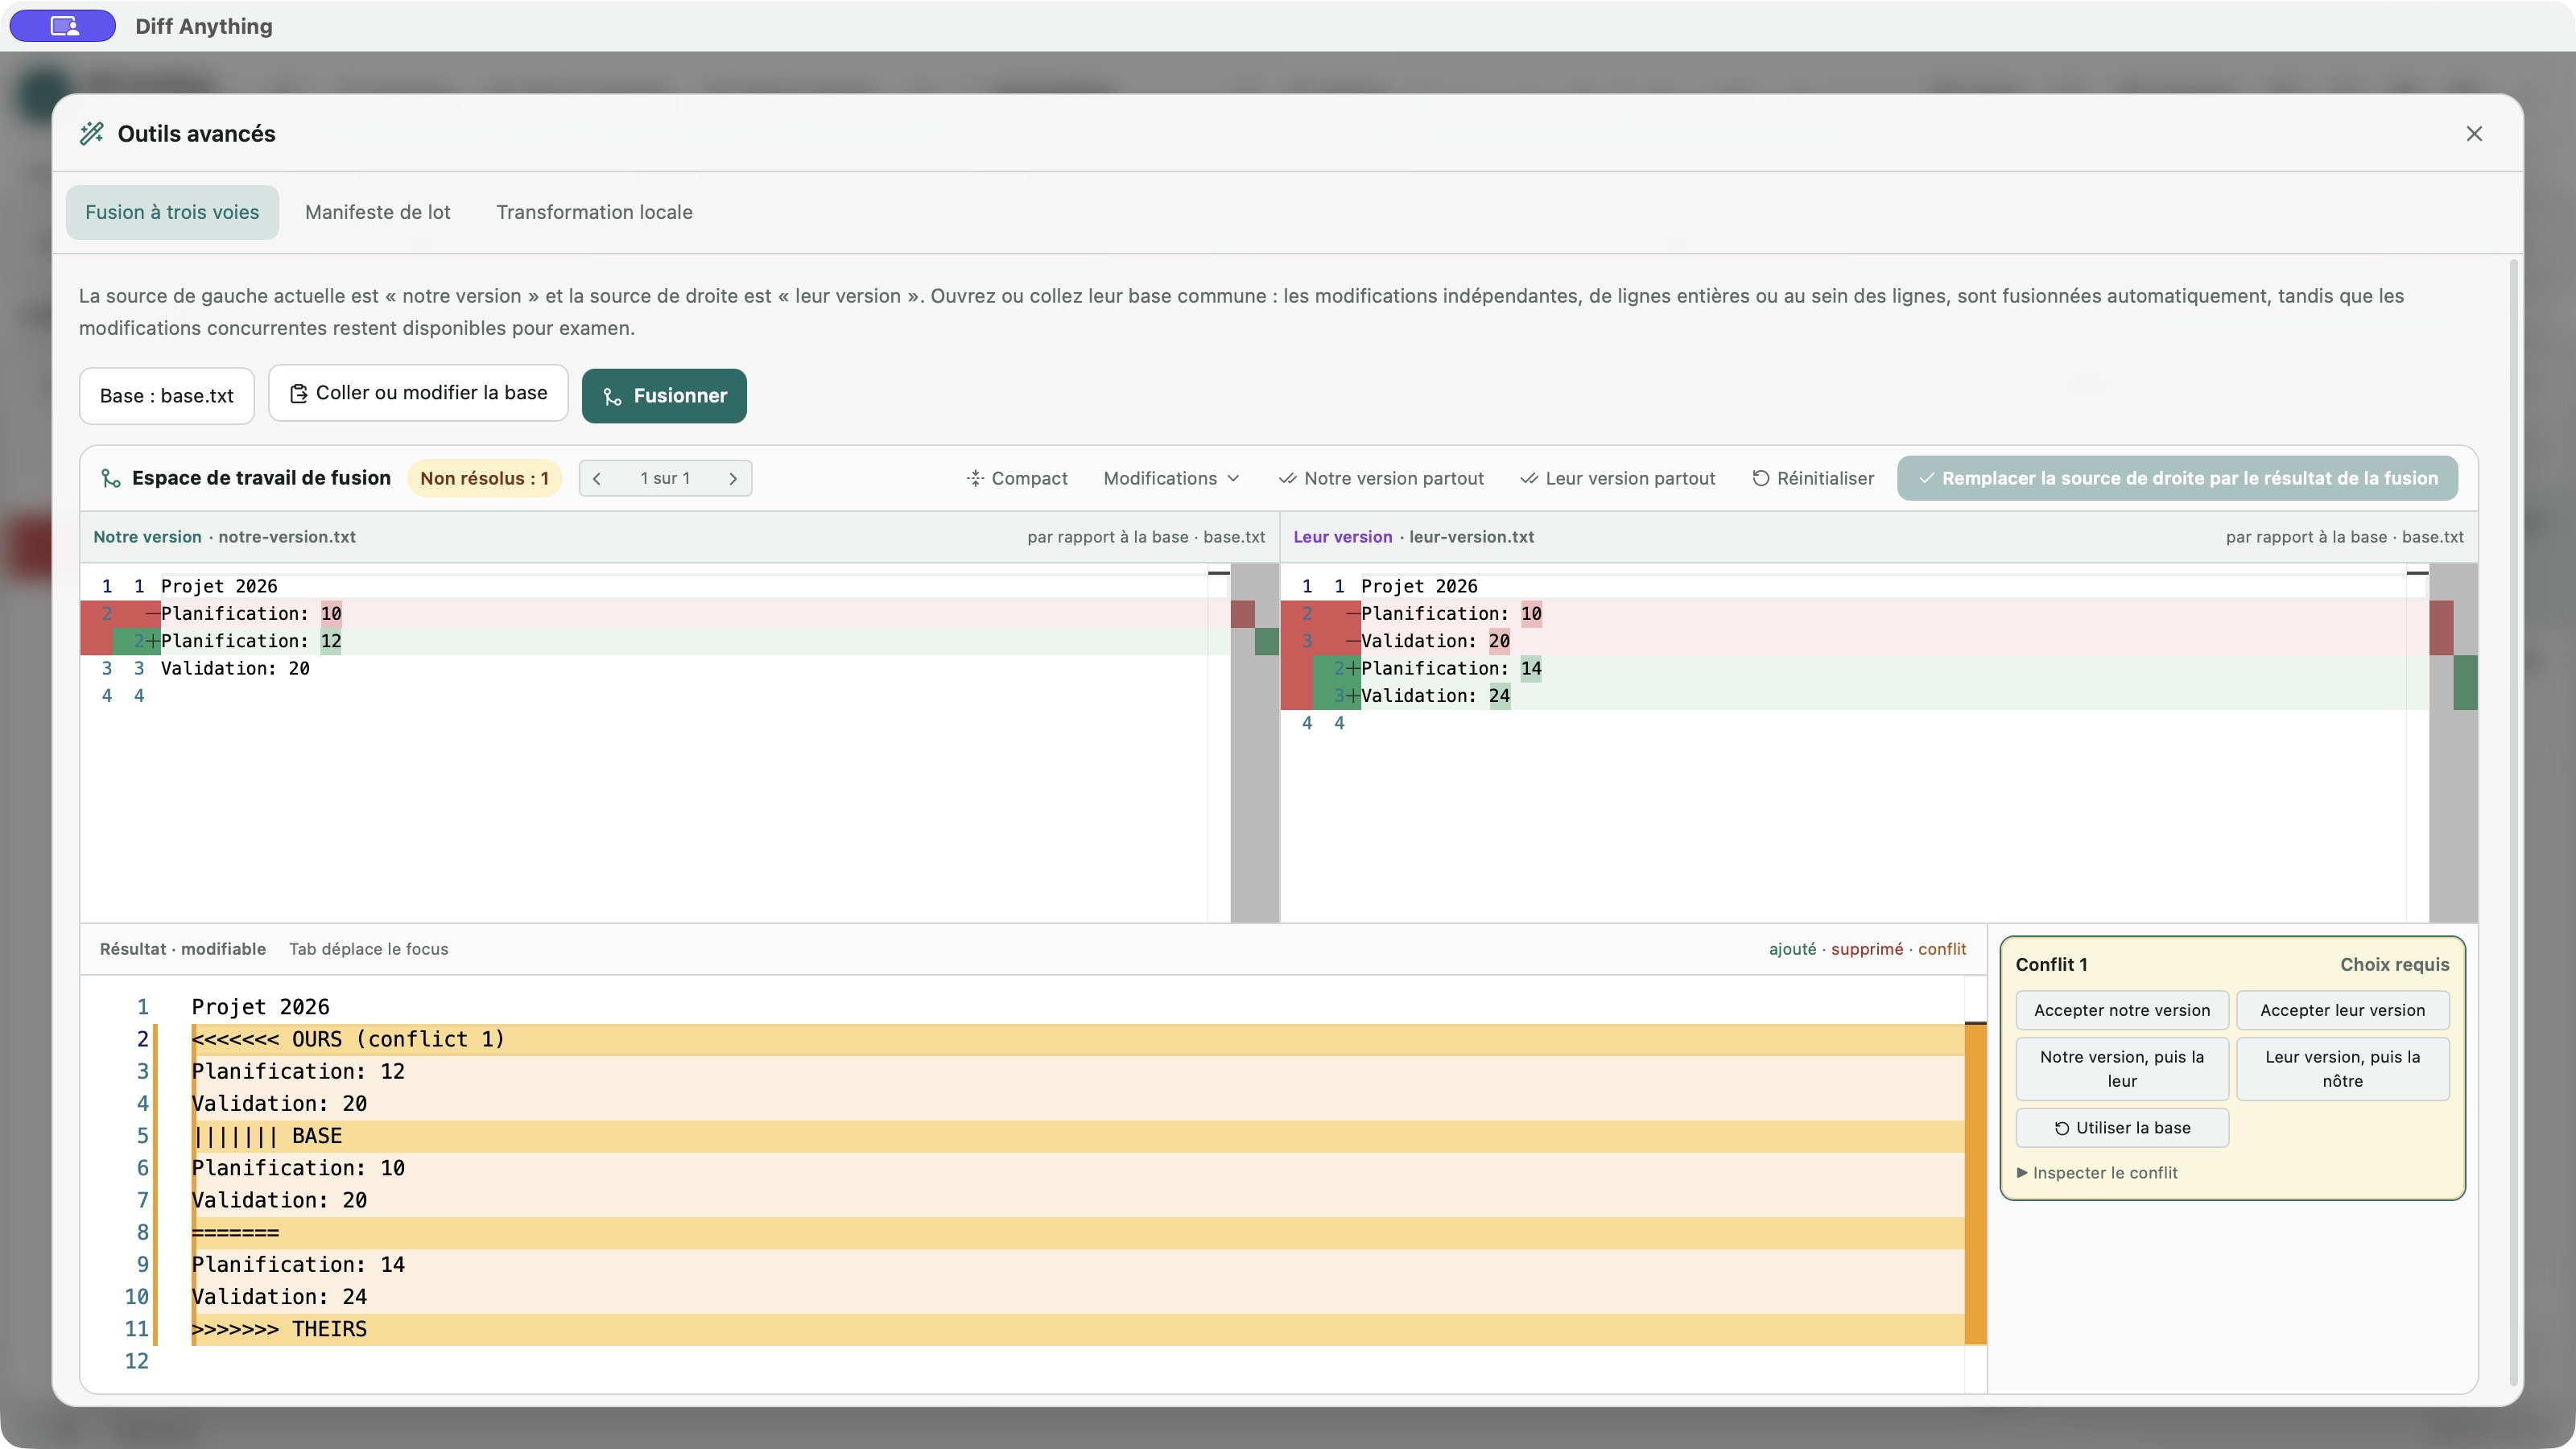The image size is (2576, 1449).
Task: Expand Inspecter le conflit details
Action: pyautogui.click(x=2097, y=1173)
